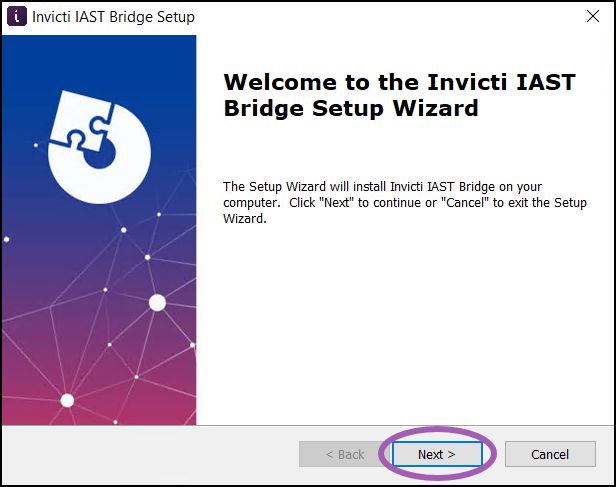Click the "Welcome to the Invicti IAST Bridge Setup Wizard" heading
The width and height of the screenshot is (616, 487).
point(399,95)
